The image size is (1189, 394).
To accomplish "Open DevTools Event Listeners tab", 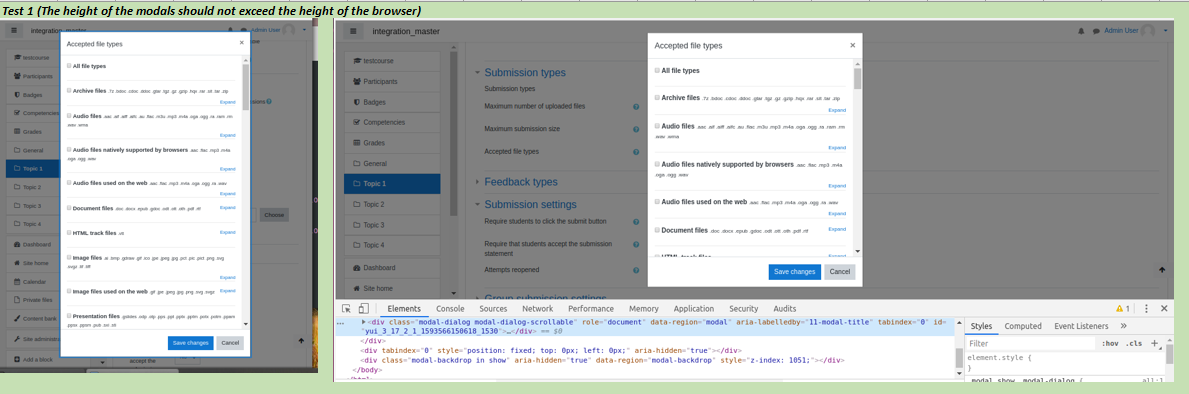I will click(x=1081, y=326).
